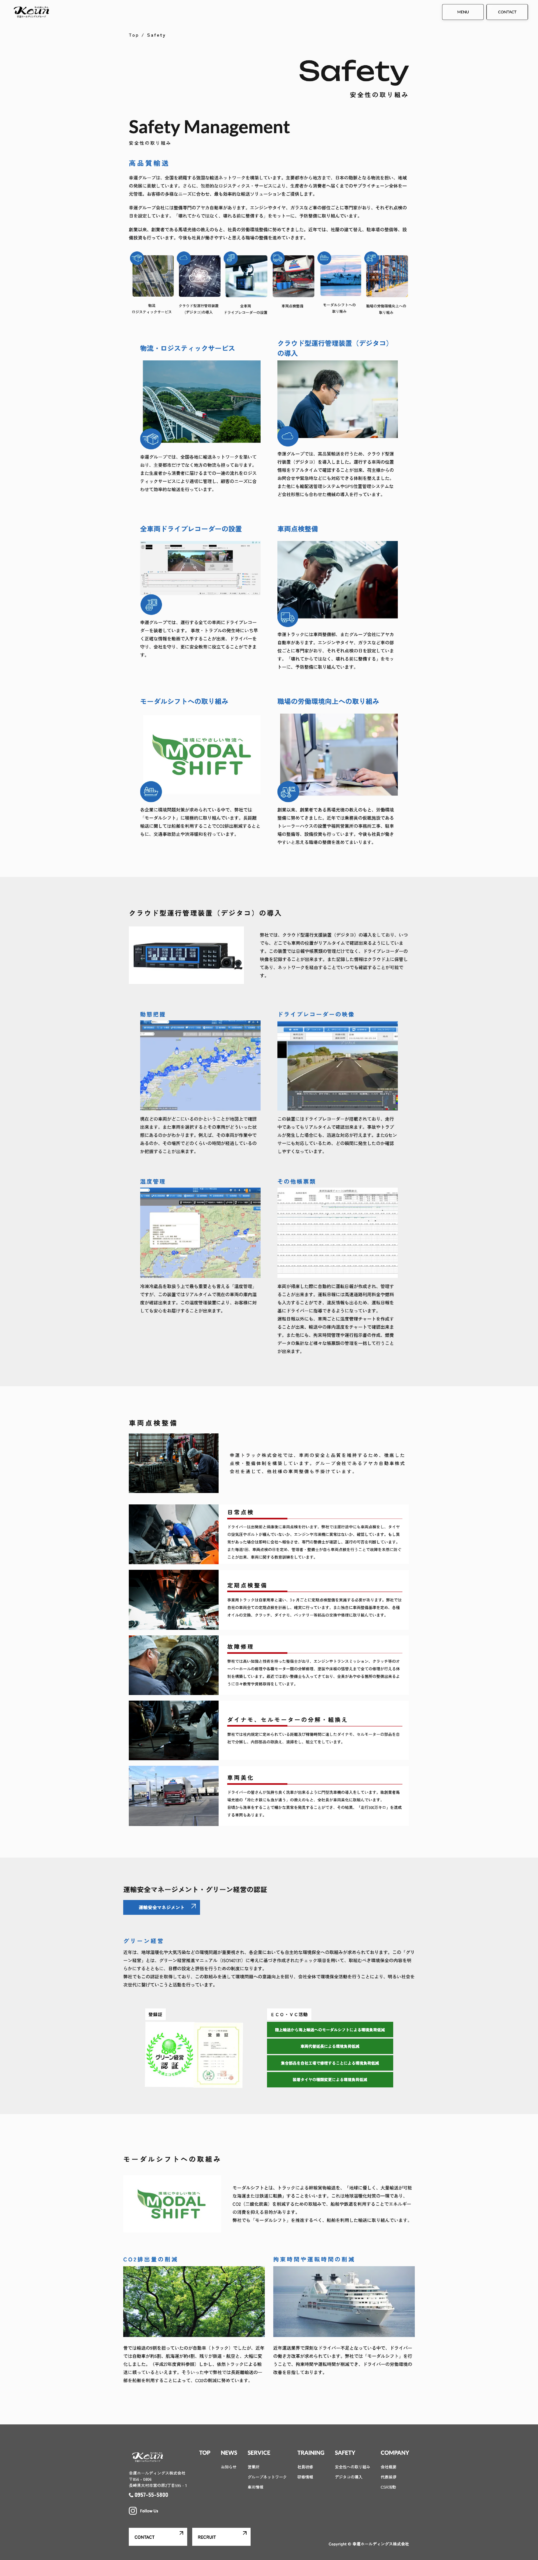Open the MENU button

(x=463, y=12)
